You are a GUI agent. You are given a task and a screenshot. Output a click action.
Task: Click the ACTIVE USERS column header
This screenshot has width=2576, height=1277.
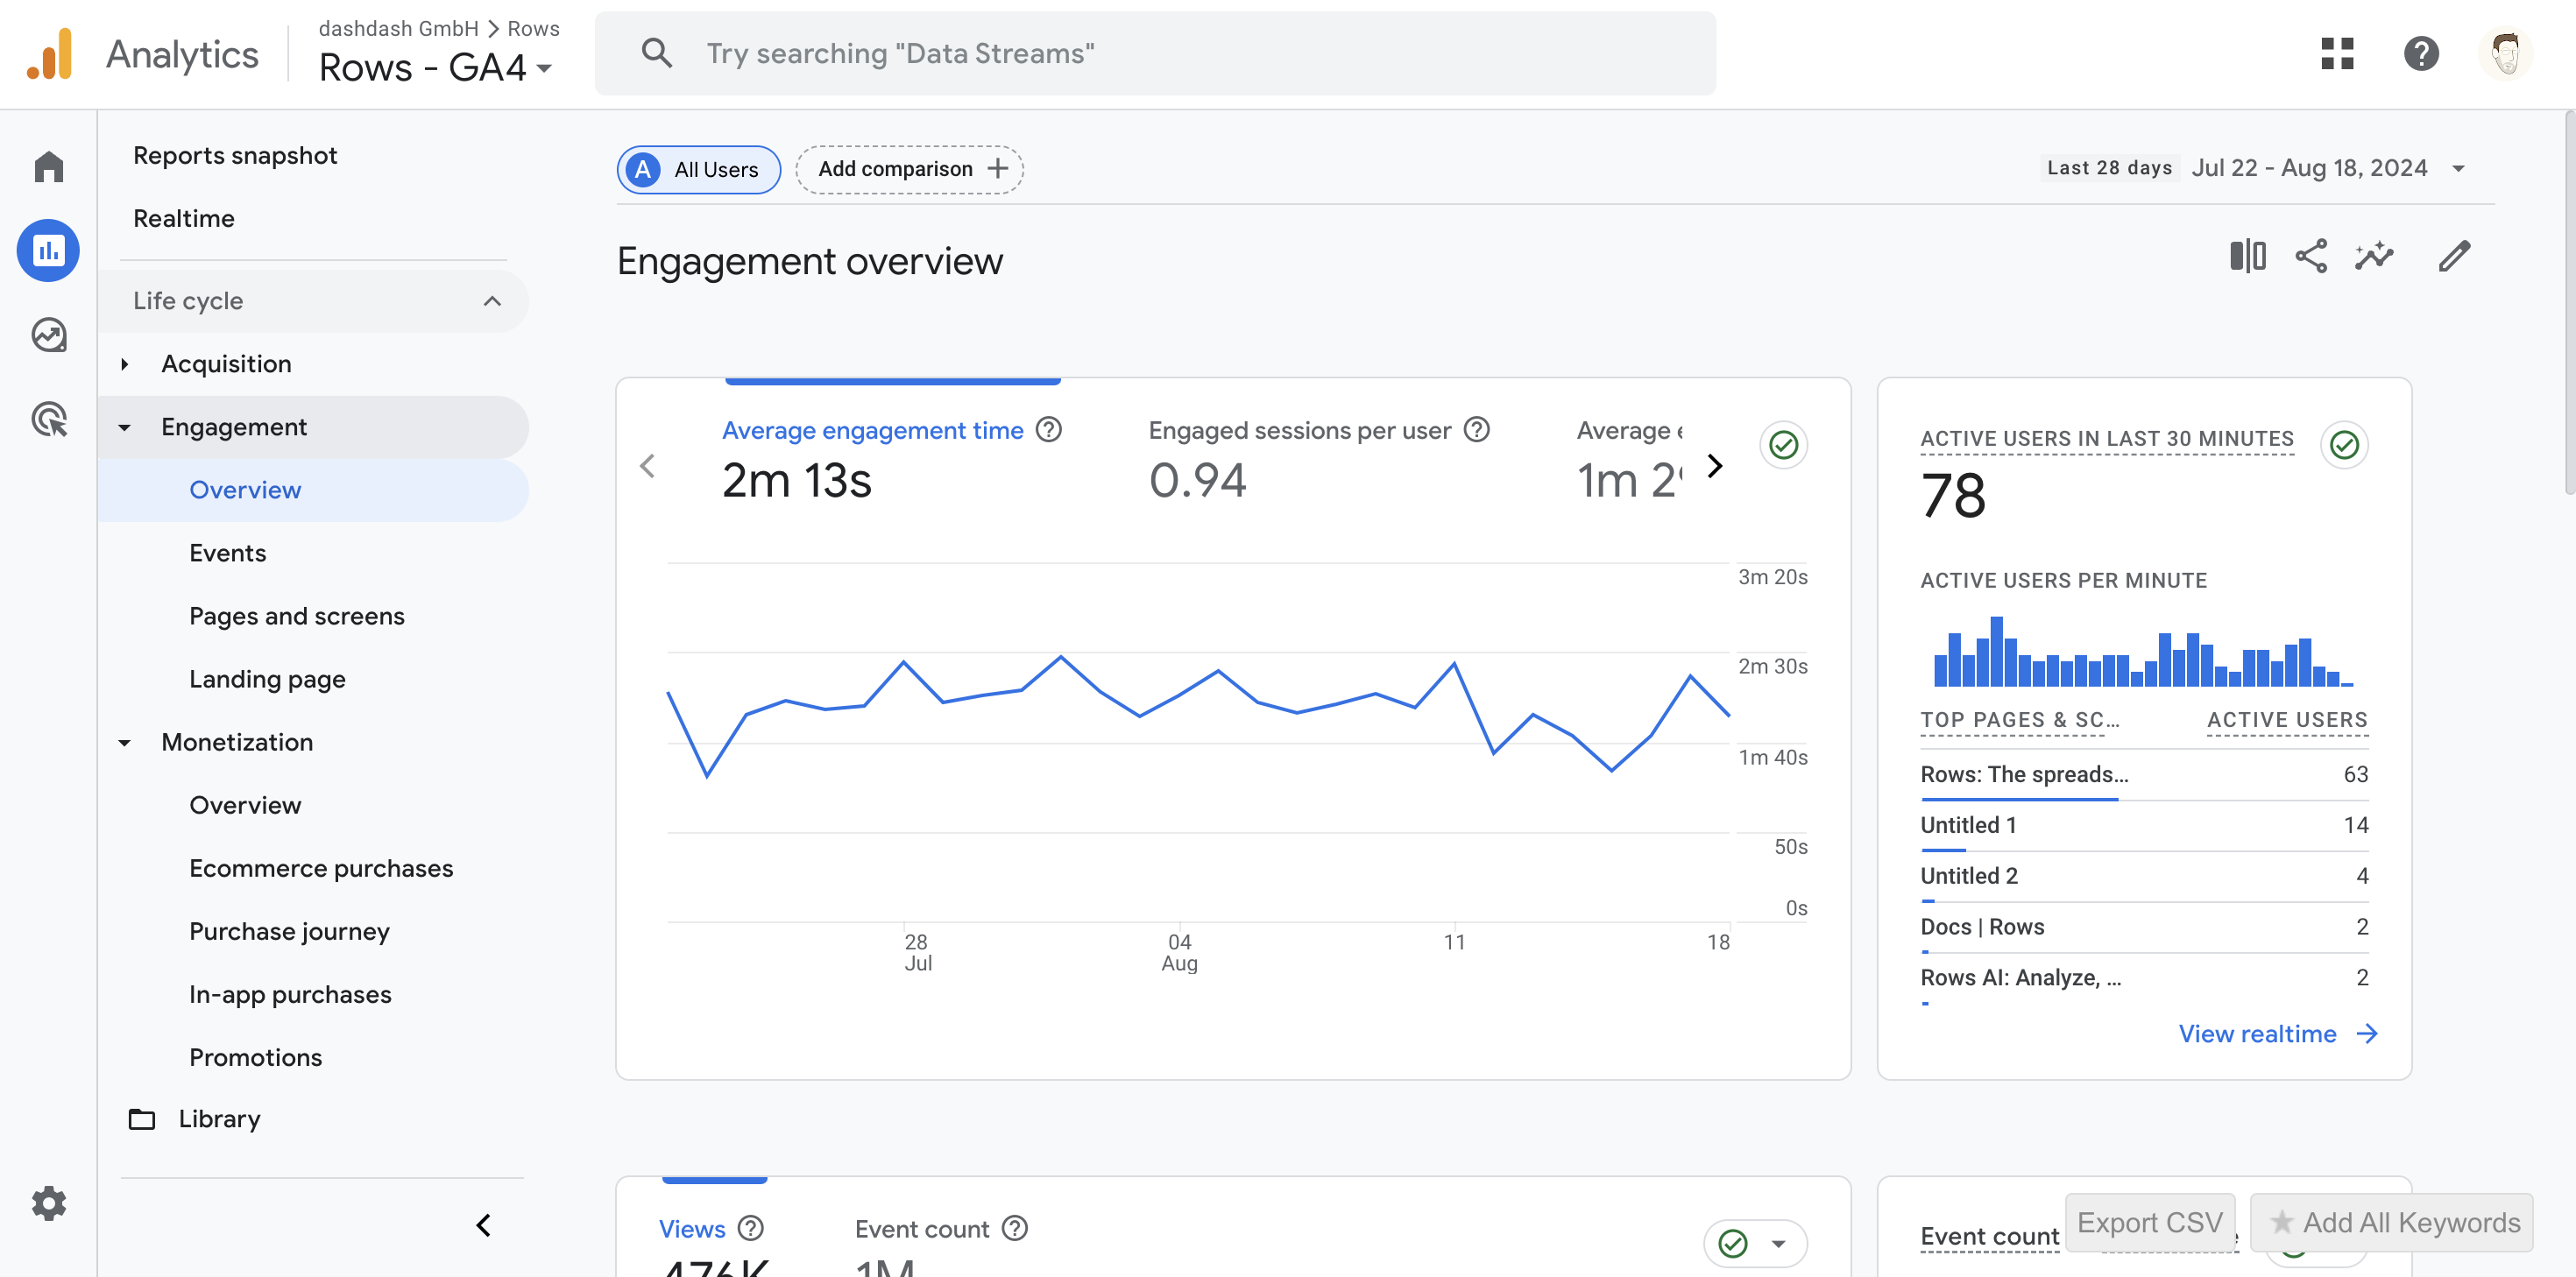(x=2287, y=720)
